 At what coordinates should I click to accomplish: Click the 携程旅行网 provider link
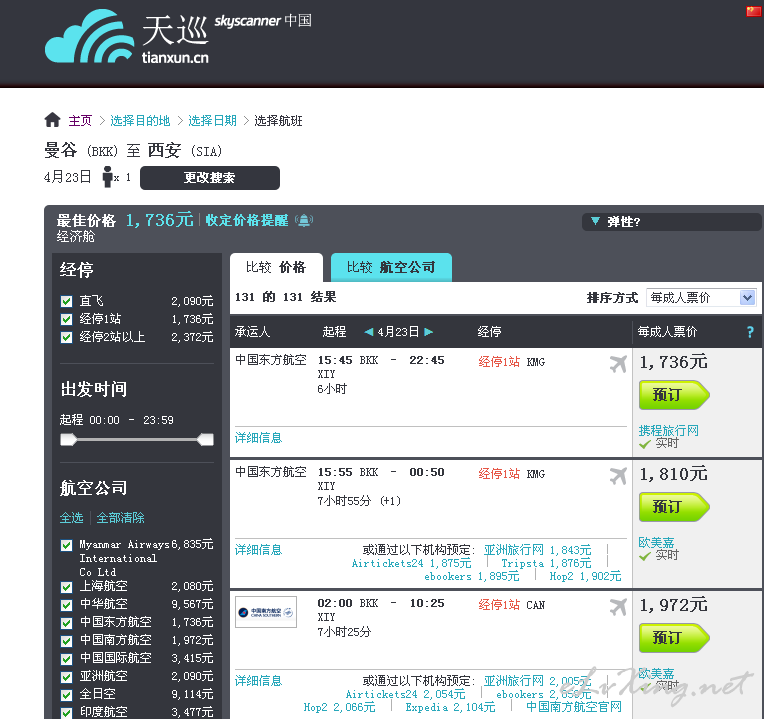tap(668, 430)
